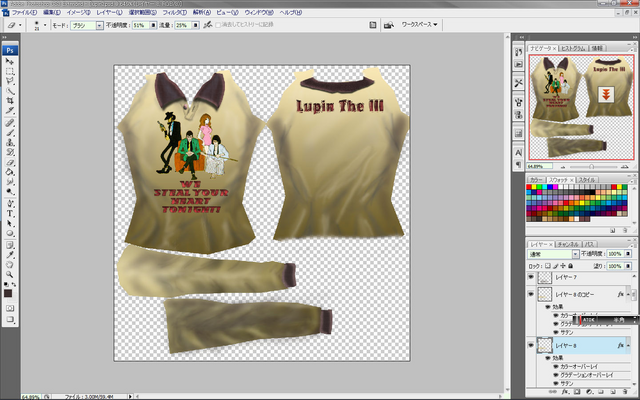The image size is (640, 400).
Task: Select the Healing Brush tool
Action: click(x=10, y=123)
